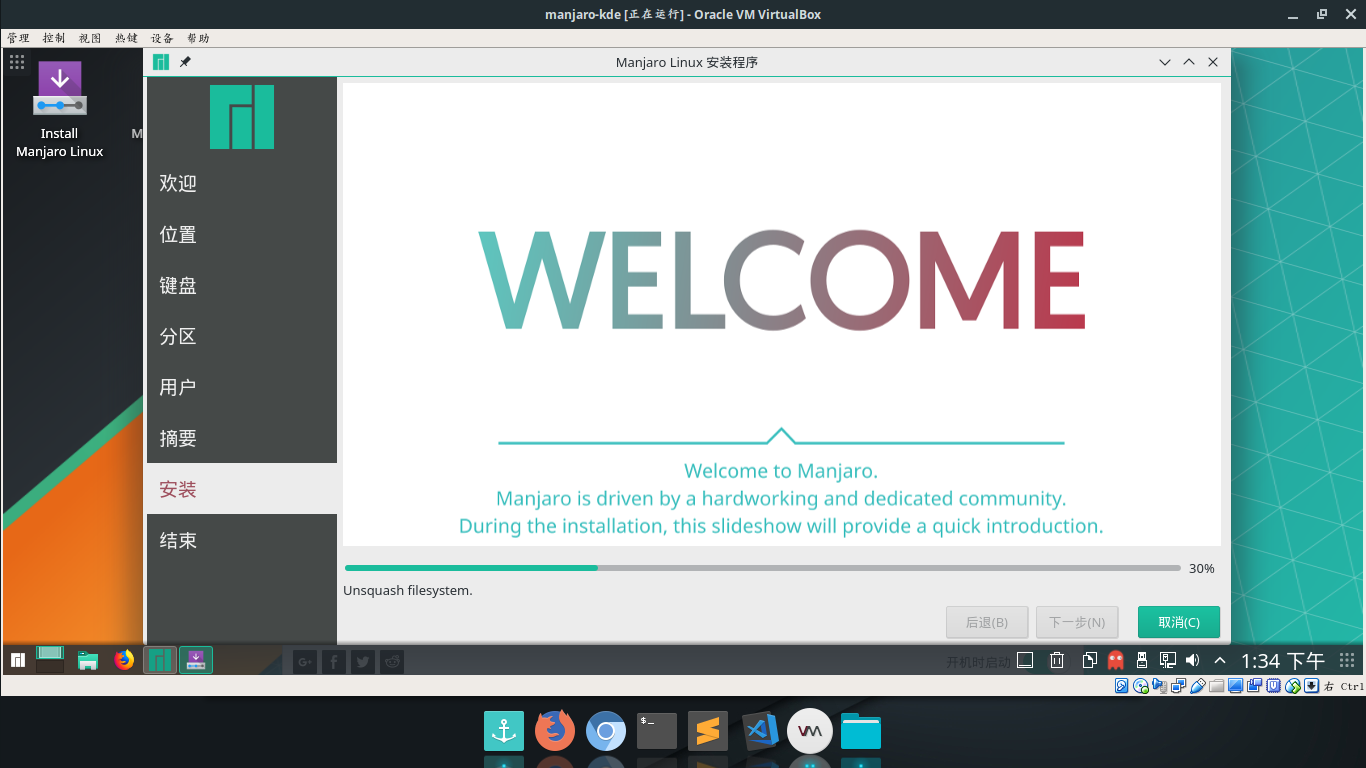Click the VirtualBox display indicator icon
Viewport: 1366px width, 768px height.
click(1236, 686)
